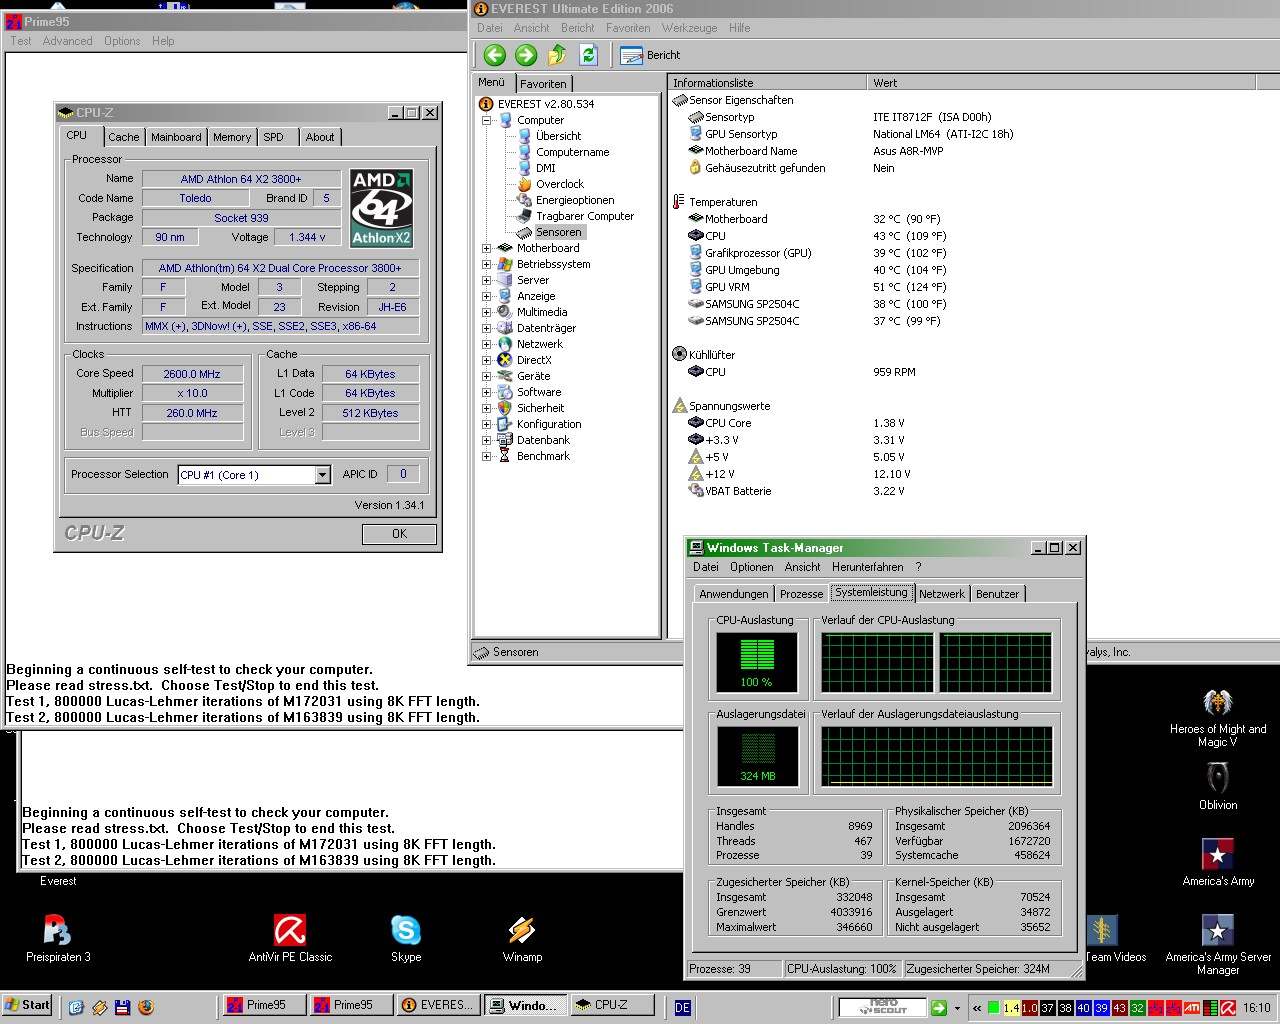Expand the Datenträger tree node
1280x1024 pixels.
pyautogui.click(x=487, y=328)
